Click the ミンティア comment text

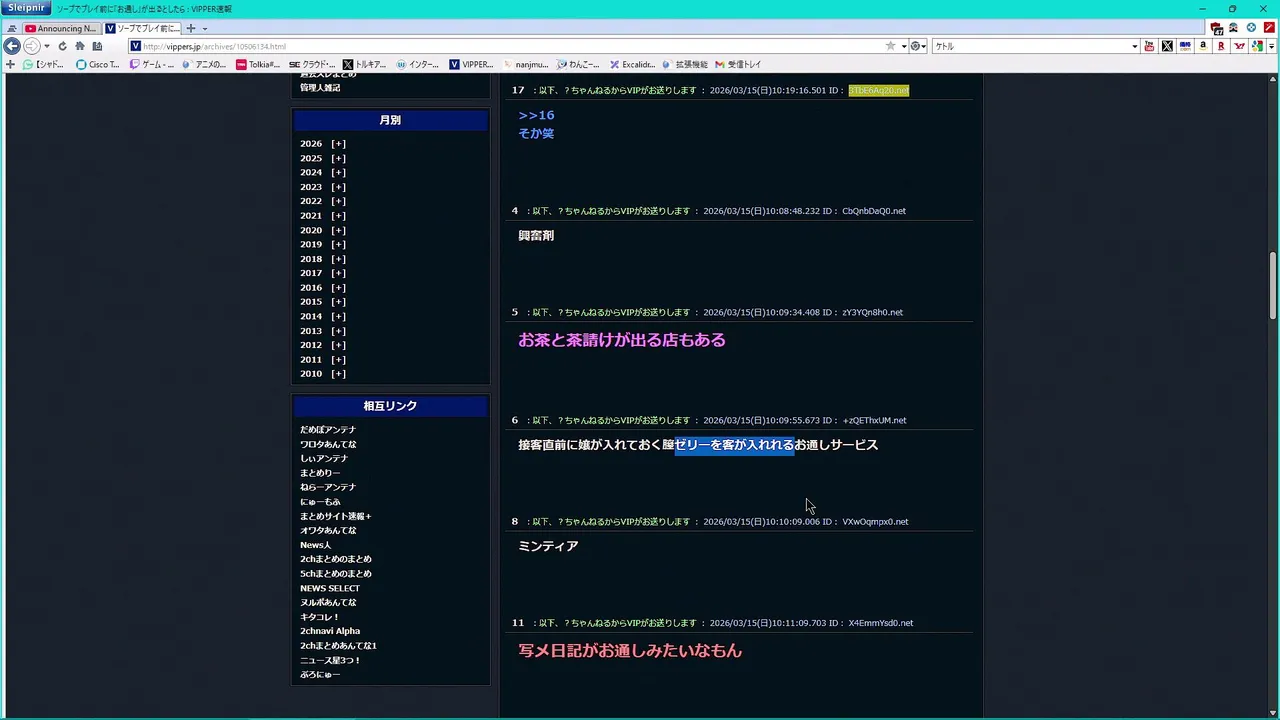pyautogui.click(x=548, y=546)
